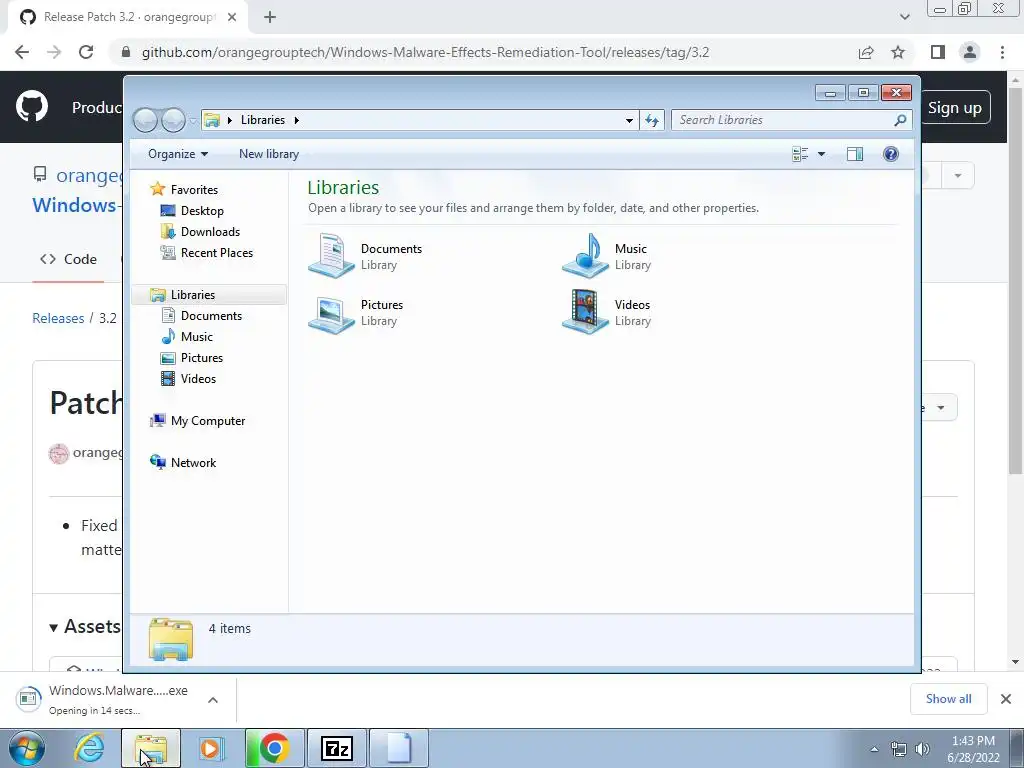Open Chrome profile avatar
Viewport: 1024px width, 768px height.
click(x=970, y=52)
